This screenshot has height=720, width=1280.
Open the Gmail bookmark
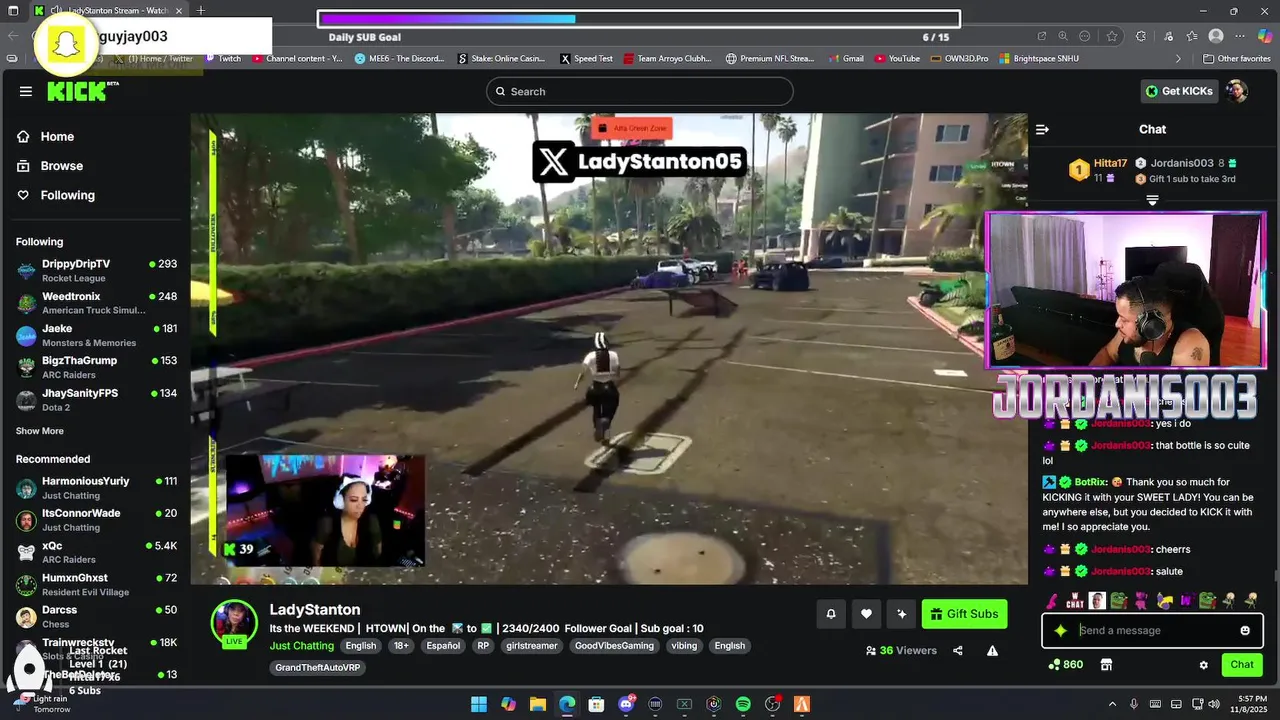pyautogui.click(x=846, y=59)
